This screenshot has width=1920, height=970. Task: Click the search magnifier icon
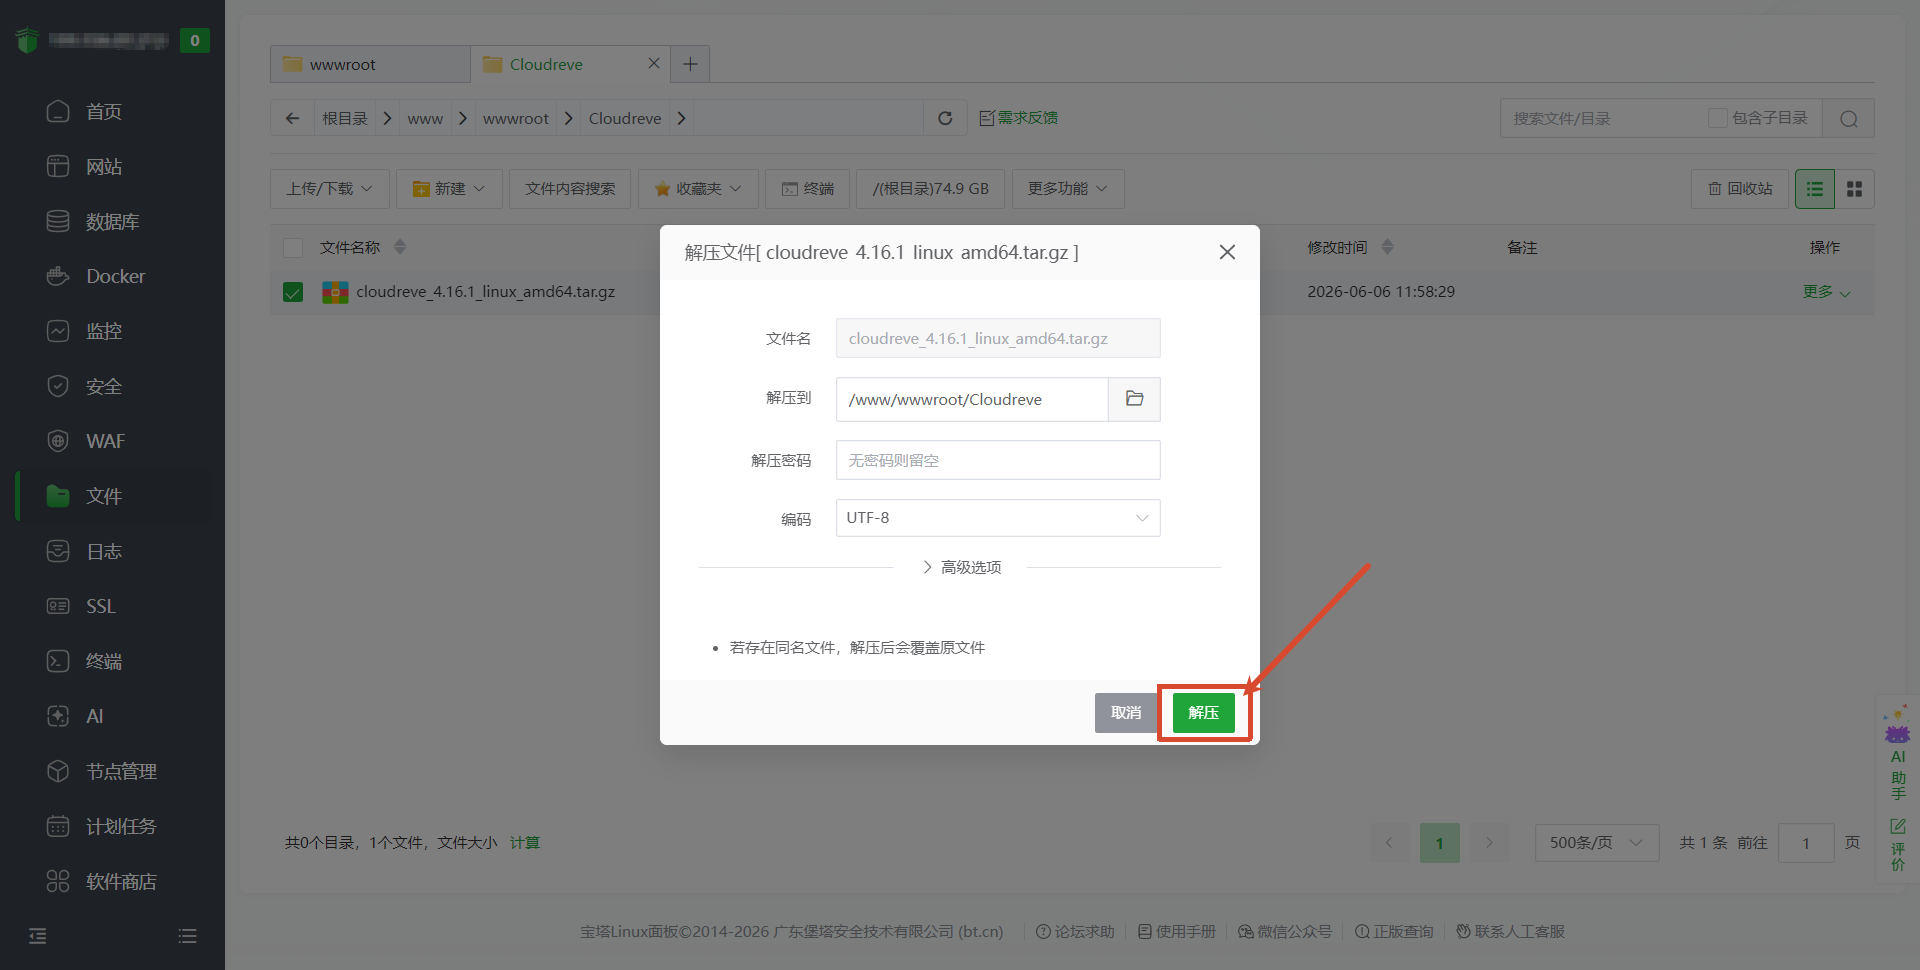click(x=1848, y=118)
